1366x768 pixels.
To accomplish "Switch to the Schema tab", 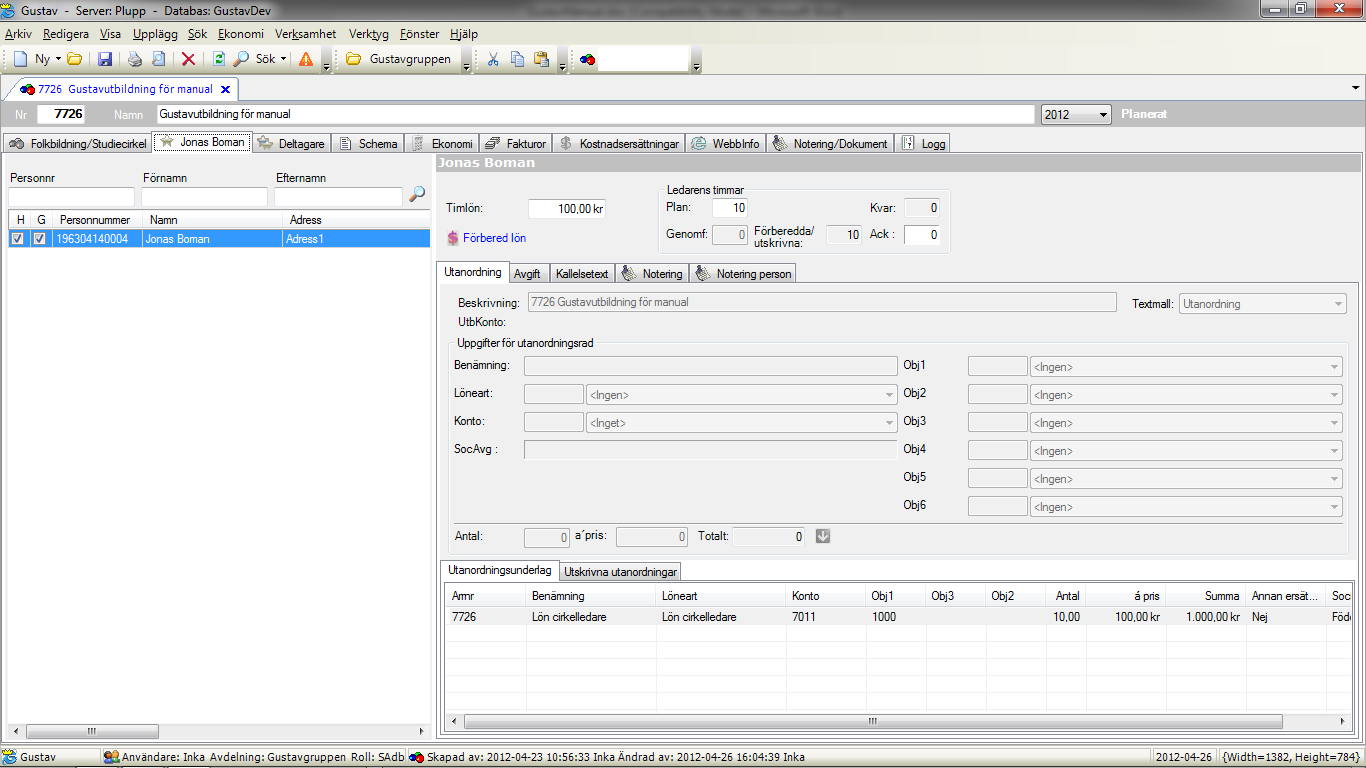I will 368,144.
